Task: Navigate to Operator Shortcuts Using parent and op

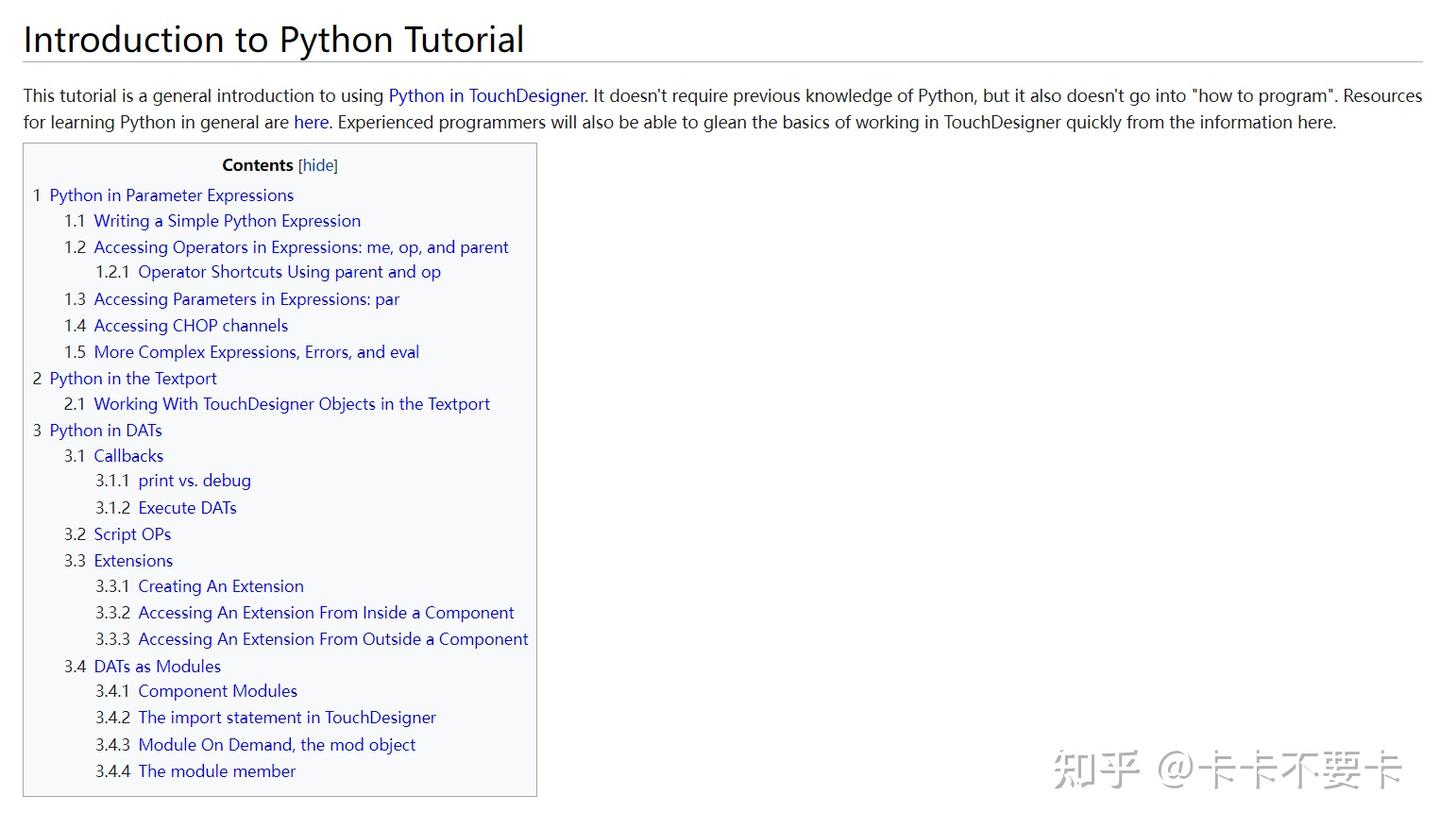Action: tap(289, 272)
